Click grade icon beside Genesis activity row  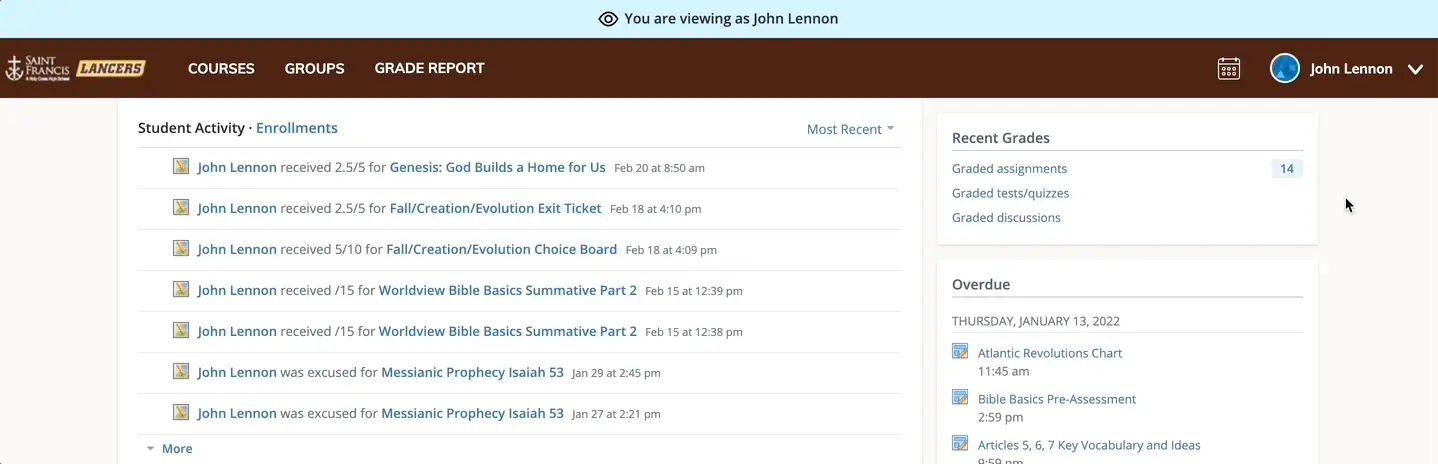[181, 167]
